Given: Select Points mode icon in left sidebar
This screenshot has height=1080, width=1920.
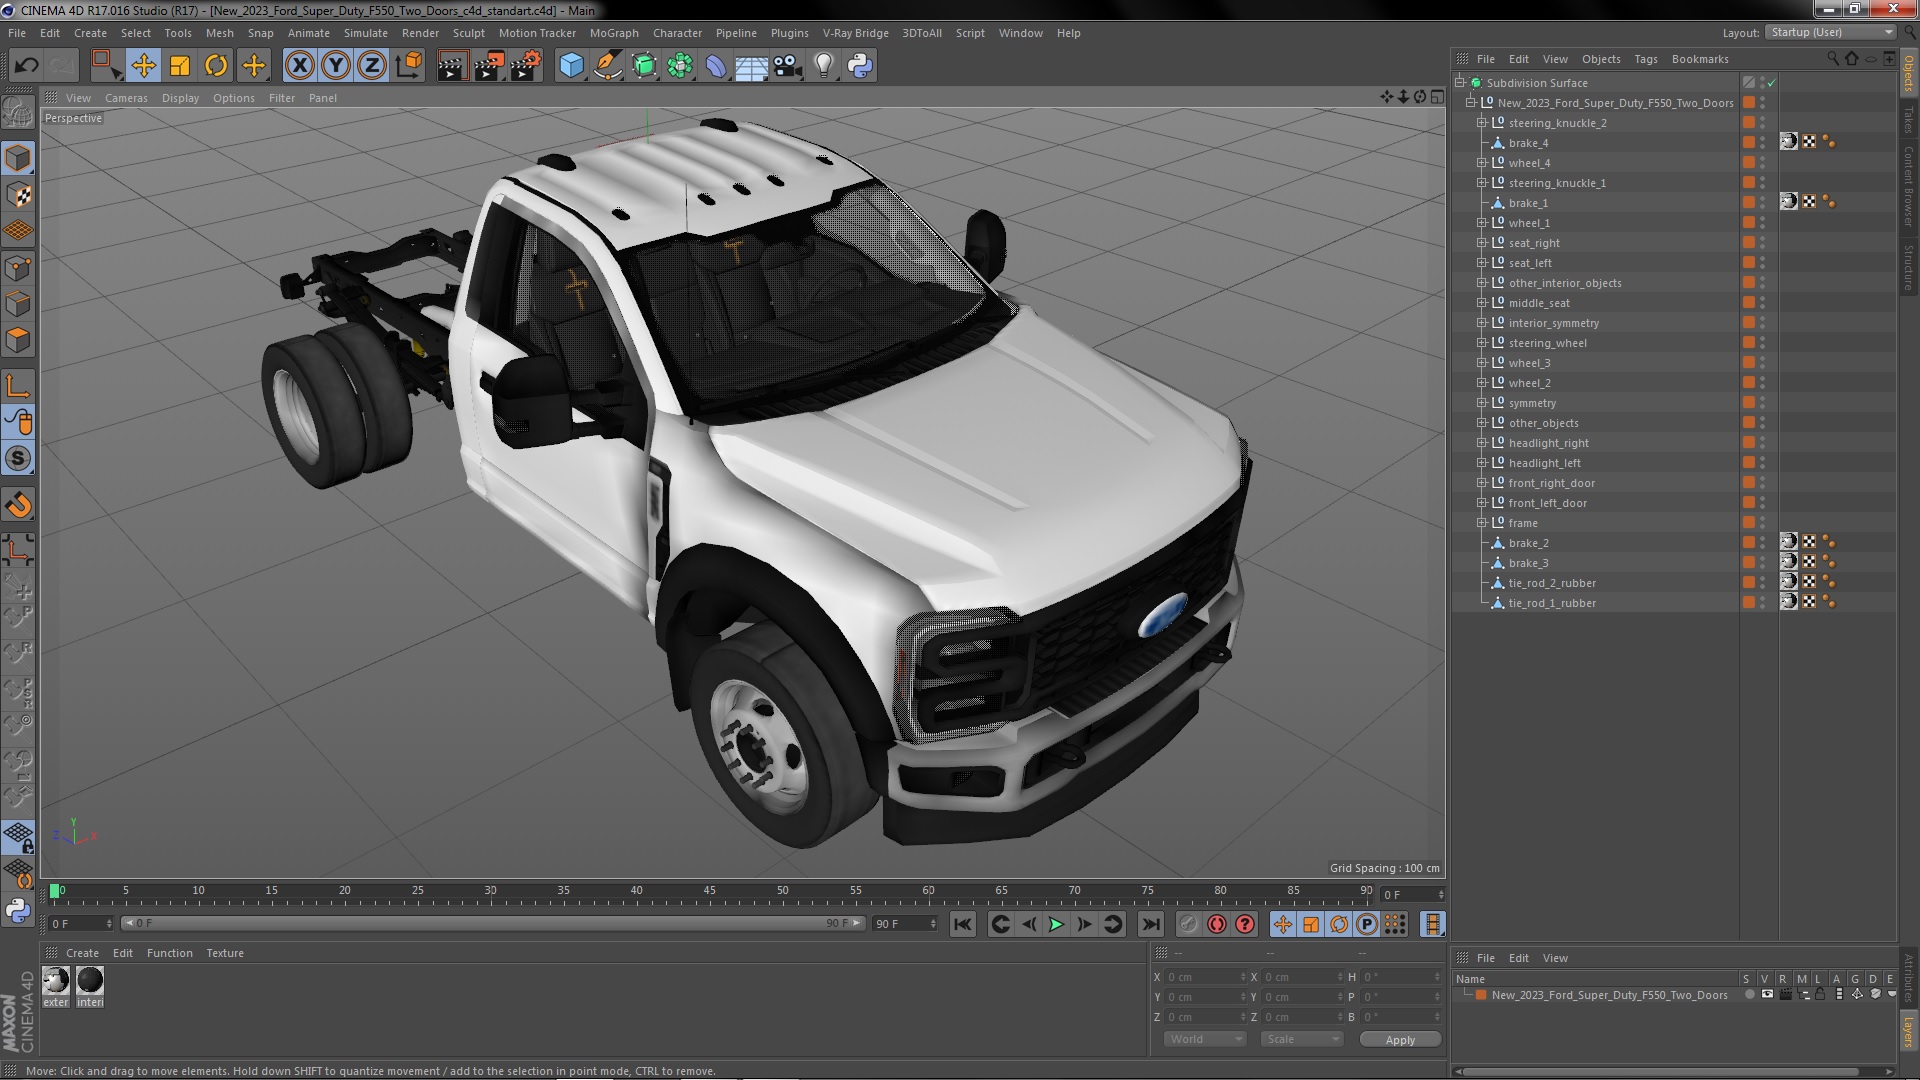Looking at the screenshot, I should 18,268.
